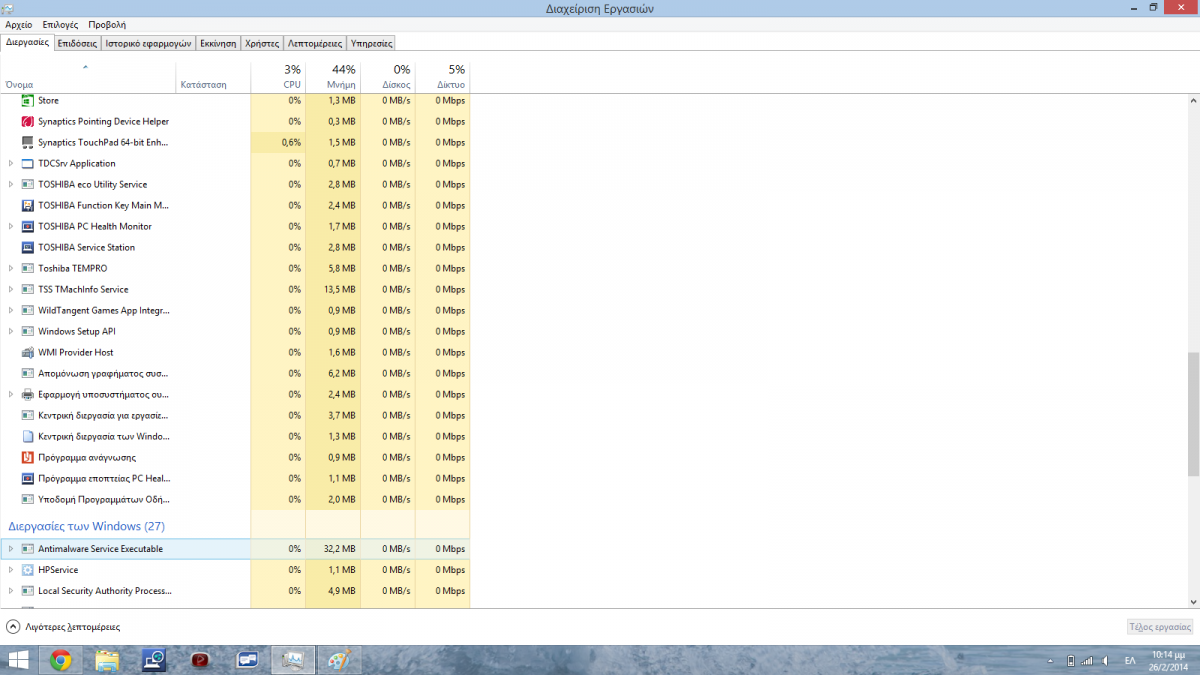Image resolution: width=1200 pixels, height=675 pixels.
Task: Switch to the Χρήστες tab
Action: (x=262, y=43)
